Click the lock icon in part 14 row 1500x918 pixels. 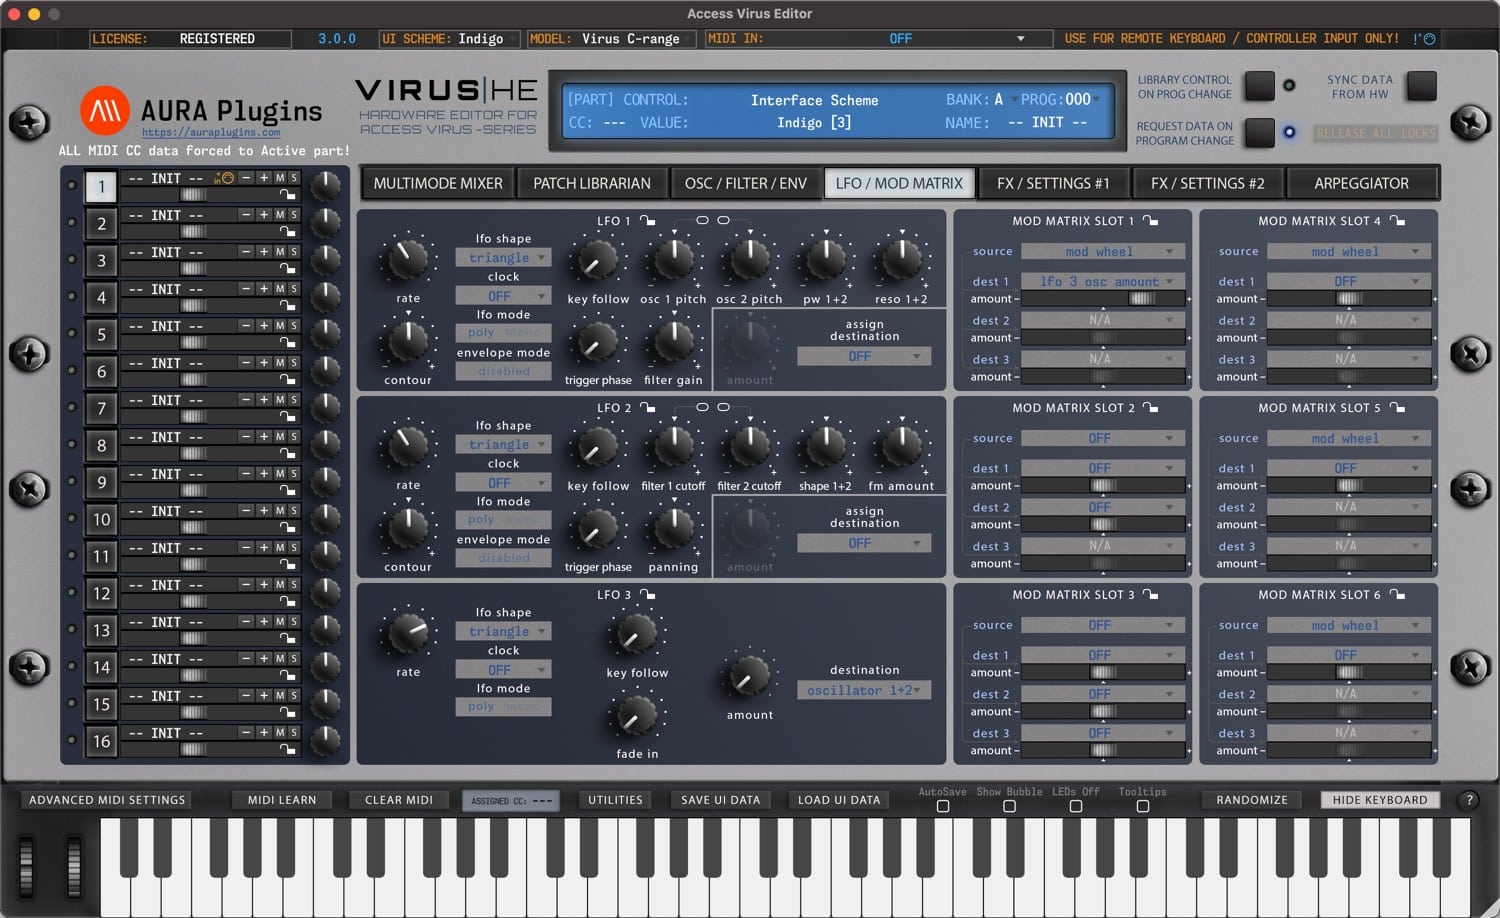pos(288,676)
